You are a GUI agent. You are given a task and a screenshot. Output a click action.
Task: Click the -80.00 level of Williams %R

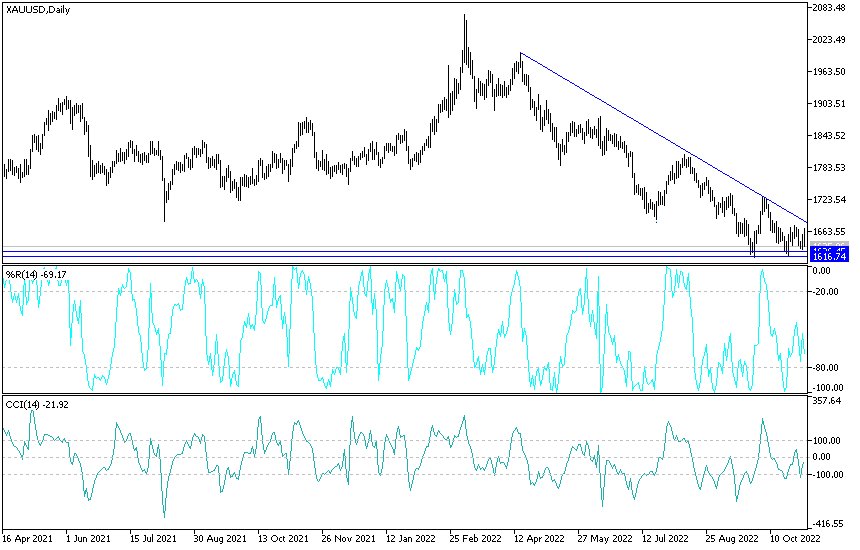coord(827,367)
